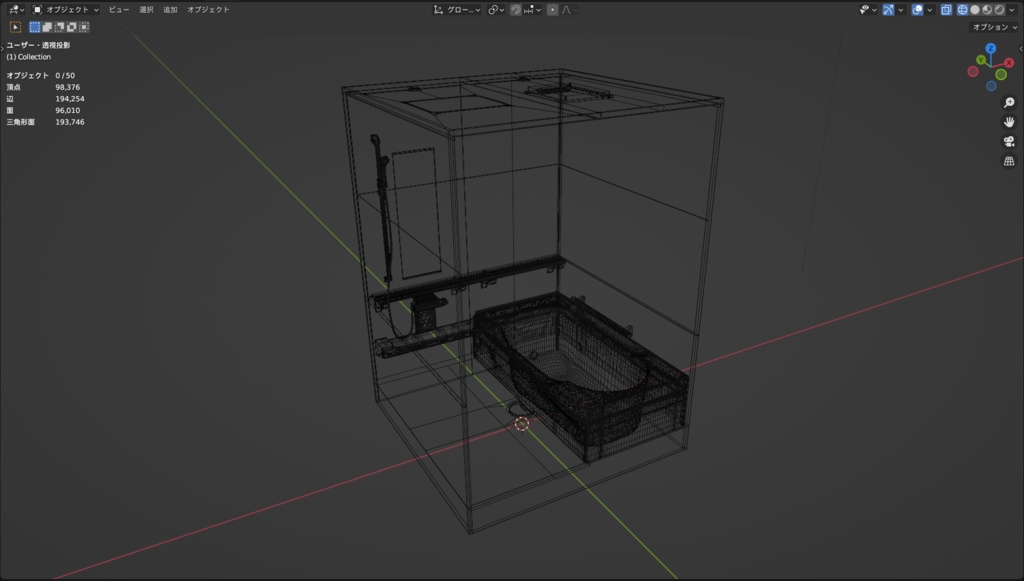Align view to the Z axis gizmo
The width and height of the screenshot is (1024, 581).
click(x=991, y=48)
